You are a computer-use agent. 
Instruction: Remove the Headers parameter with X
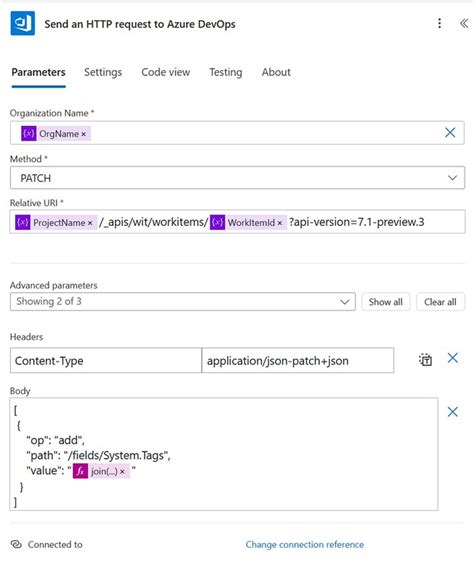[453, 358]
